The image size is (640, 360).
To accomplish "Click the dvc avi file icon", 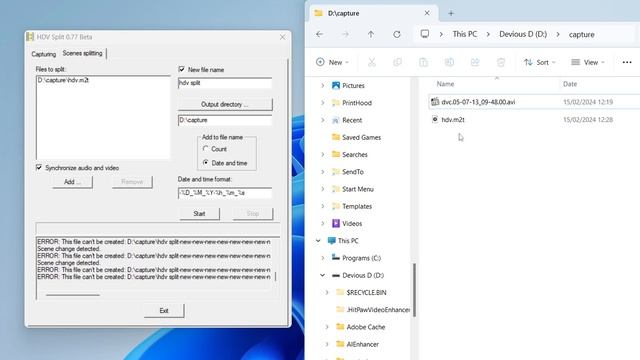I will 435,102.
